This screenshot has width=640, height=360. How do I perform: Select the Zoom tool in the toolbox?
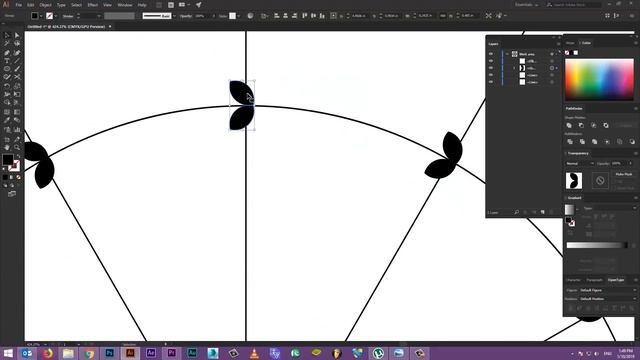pyautogui.click(x=17, y=147)
